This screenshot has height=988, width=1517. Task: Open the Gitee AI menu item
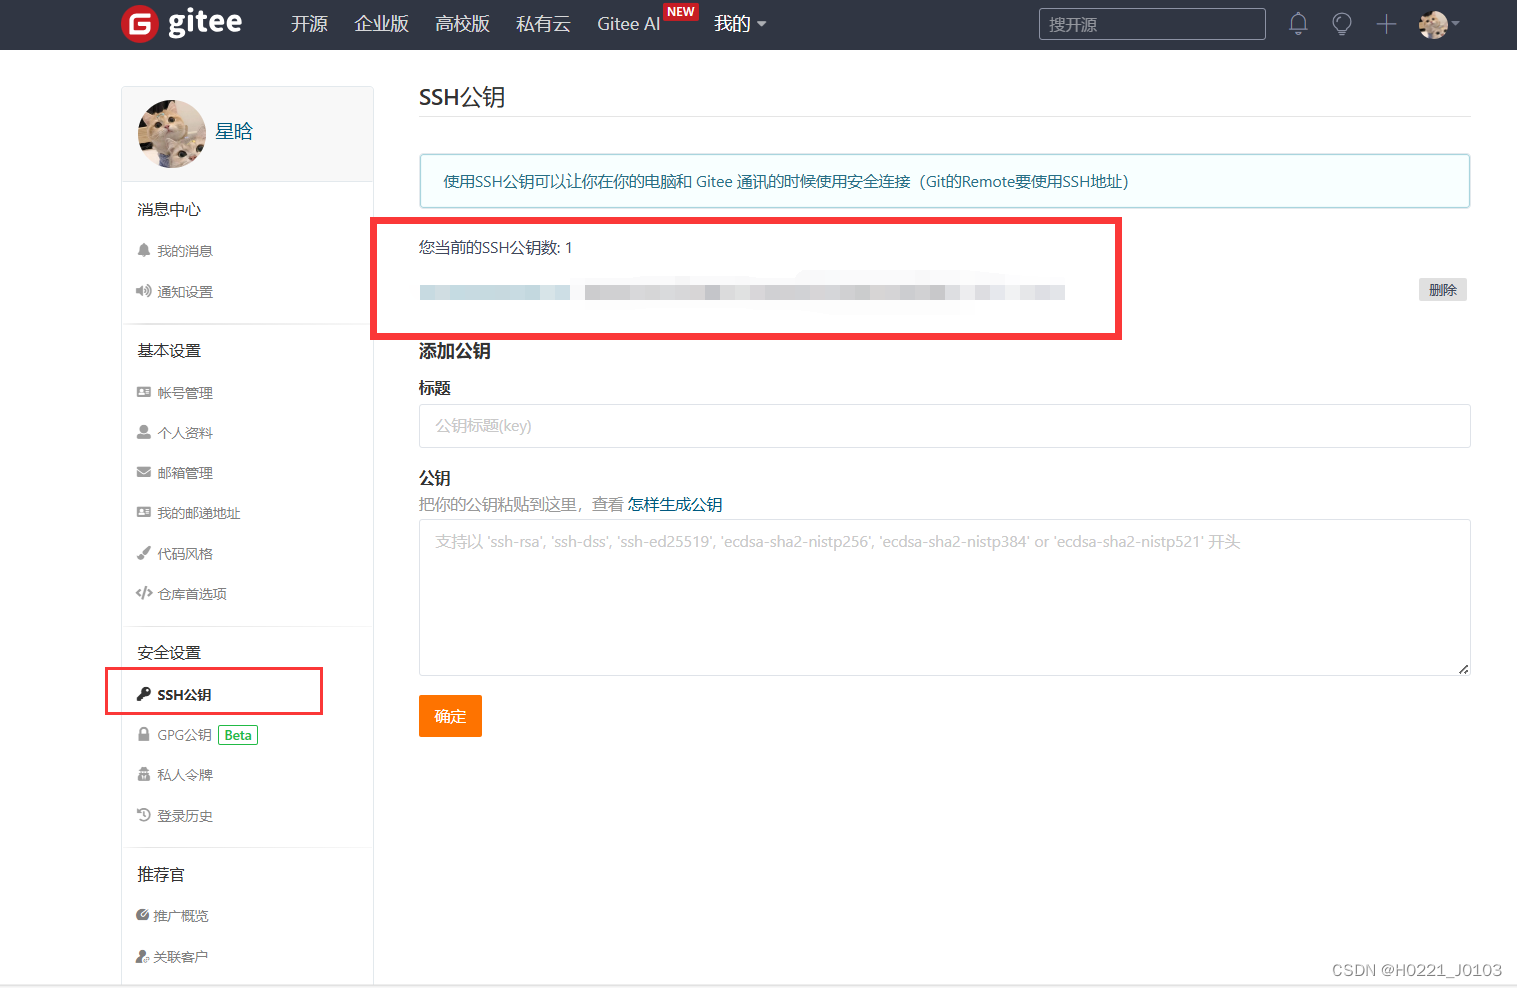click(627, 24)
